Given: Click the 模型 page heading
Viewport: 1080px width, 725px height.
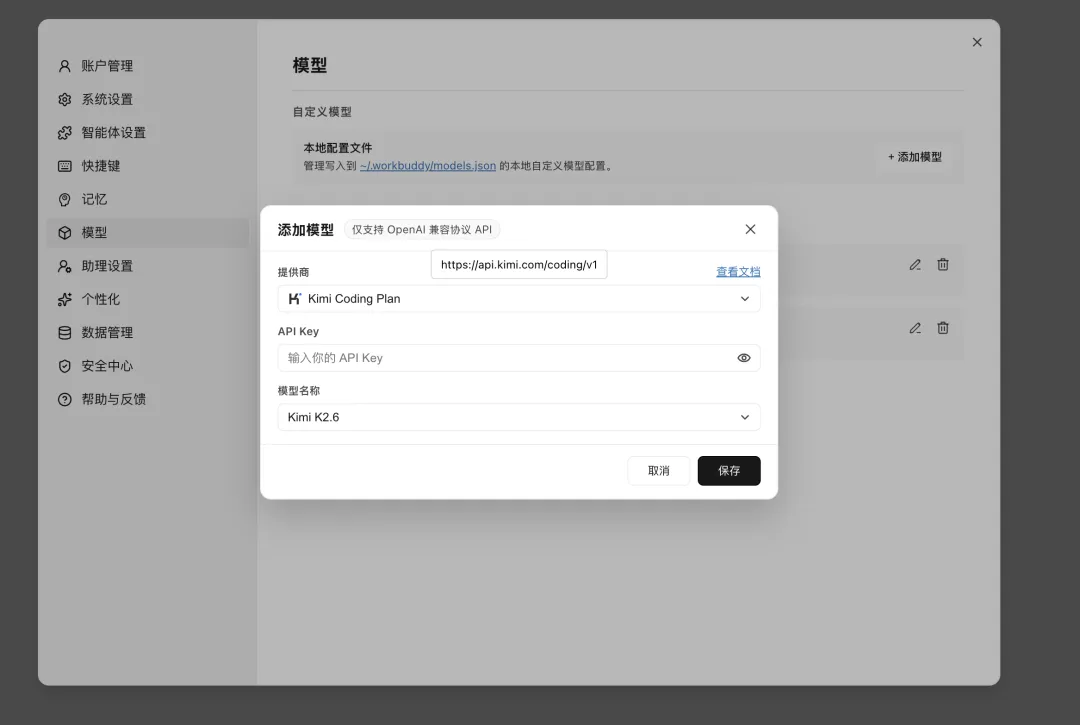Looking at the screenshot, I should point(310,65).
